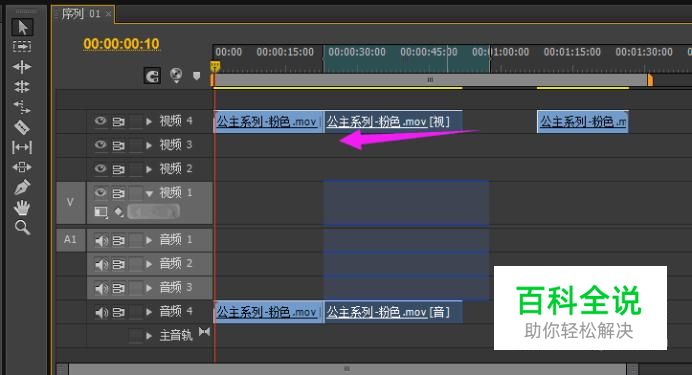Click keyframe navigator control under 视频 1
692x375 pixels.
(154, 212)
